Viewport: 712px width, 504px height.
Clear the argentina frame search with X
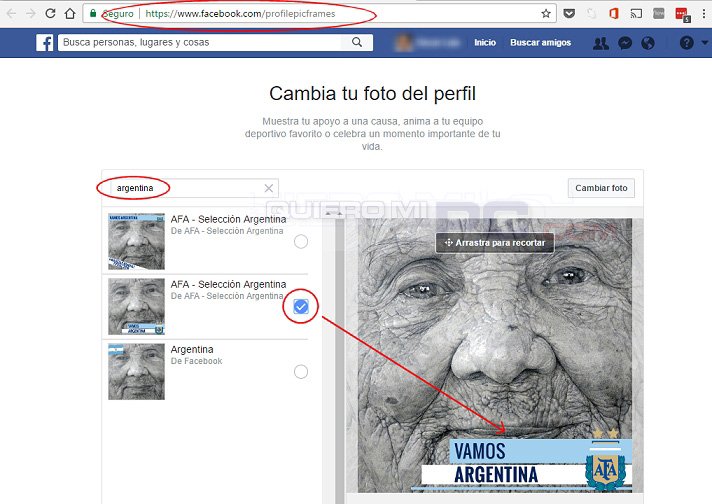point(269,188)
